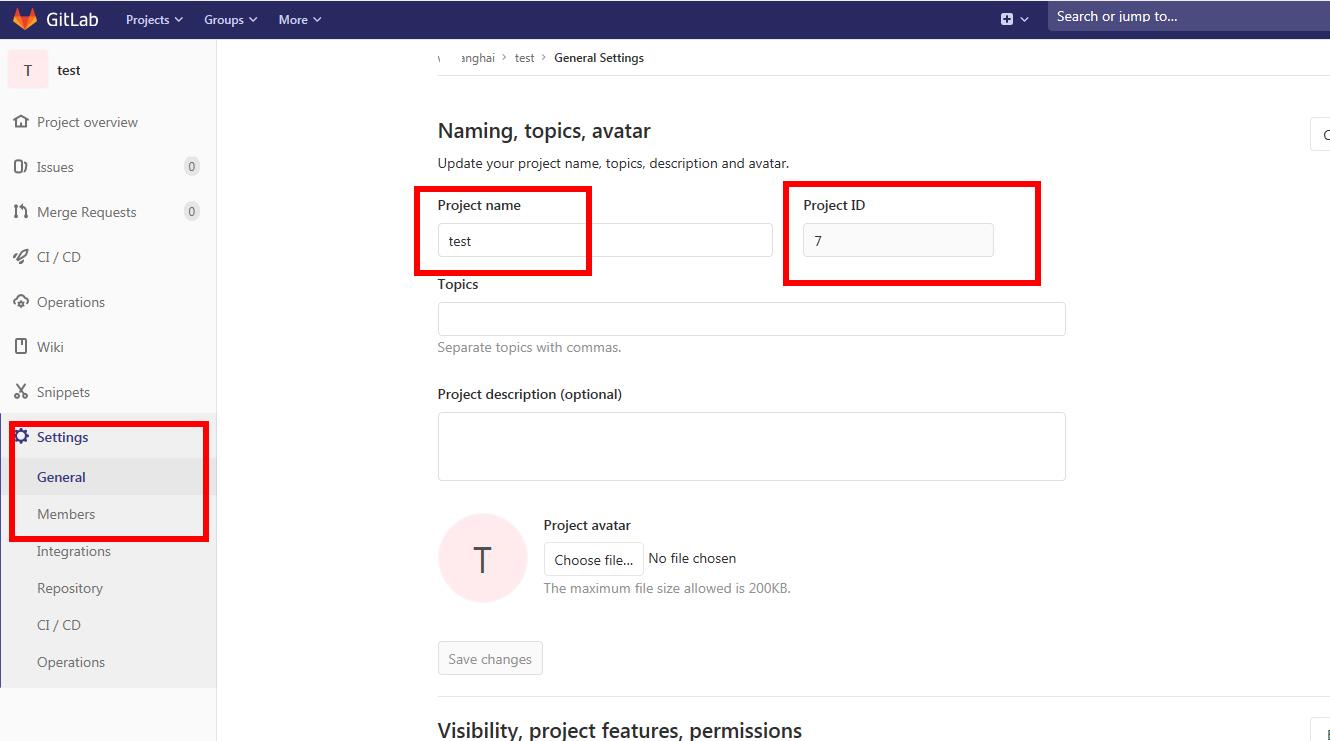Select Members under Settings
Screen dimensions: 1330x741
coord(65,514)
